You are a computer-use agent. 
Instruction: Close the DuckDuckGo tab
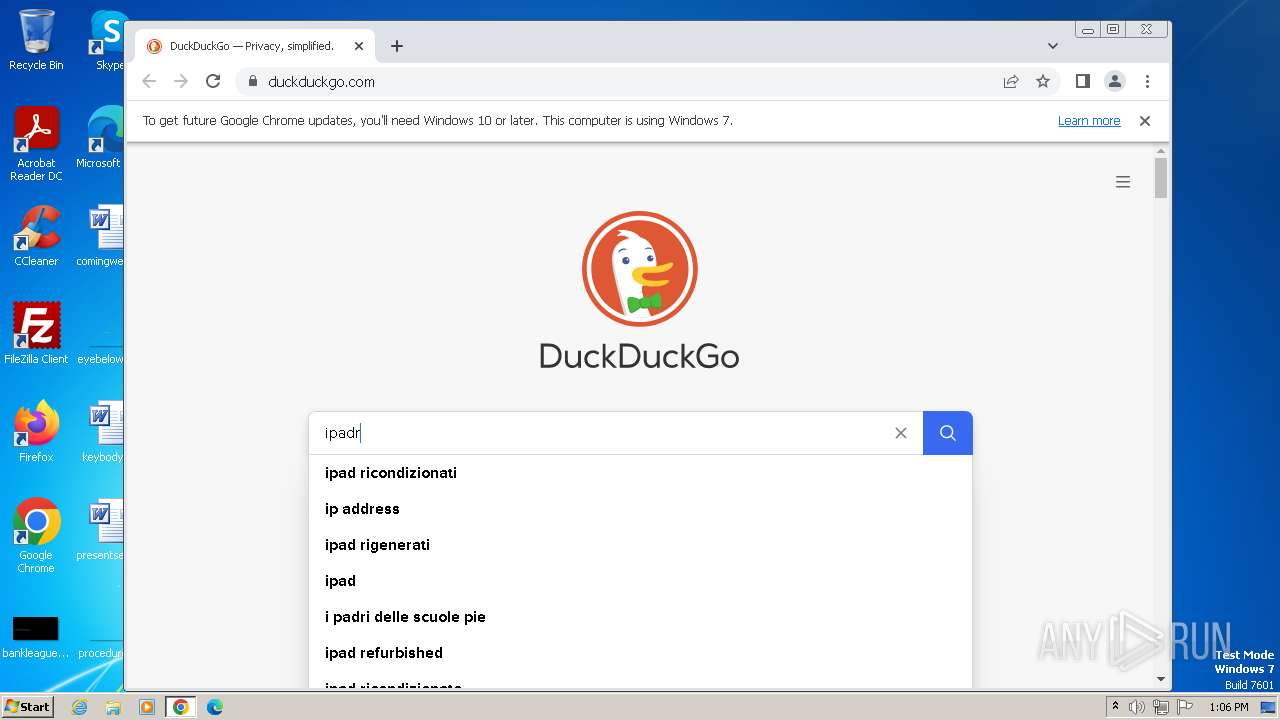[x=359, y=46]
